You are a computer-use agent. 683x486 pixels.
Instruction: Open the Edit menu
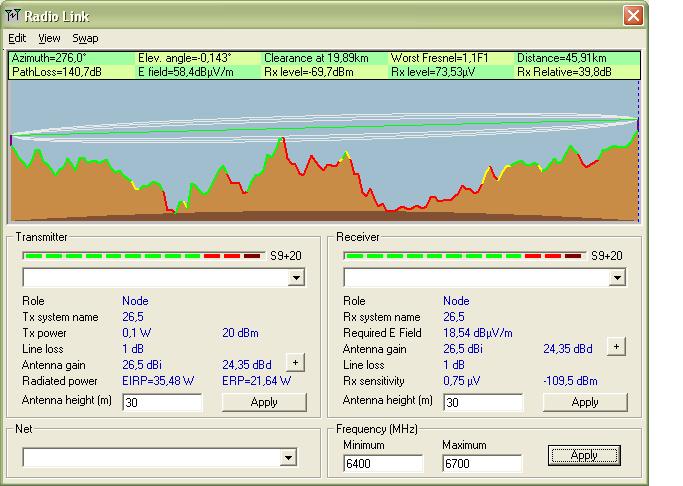point(17,38)
